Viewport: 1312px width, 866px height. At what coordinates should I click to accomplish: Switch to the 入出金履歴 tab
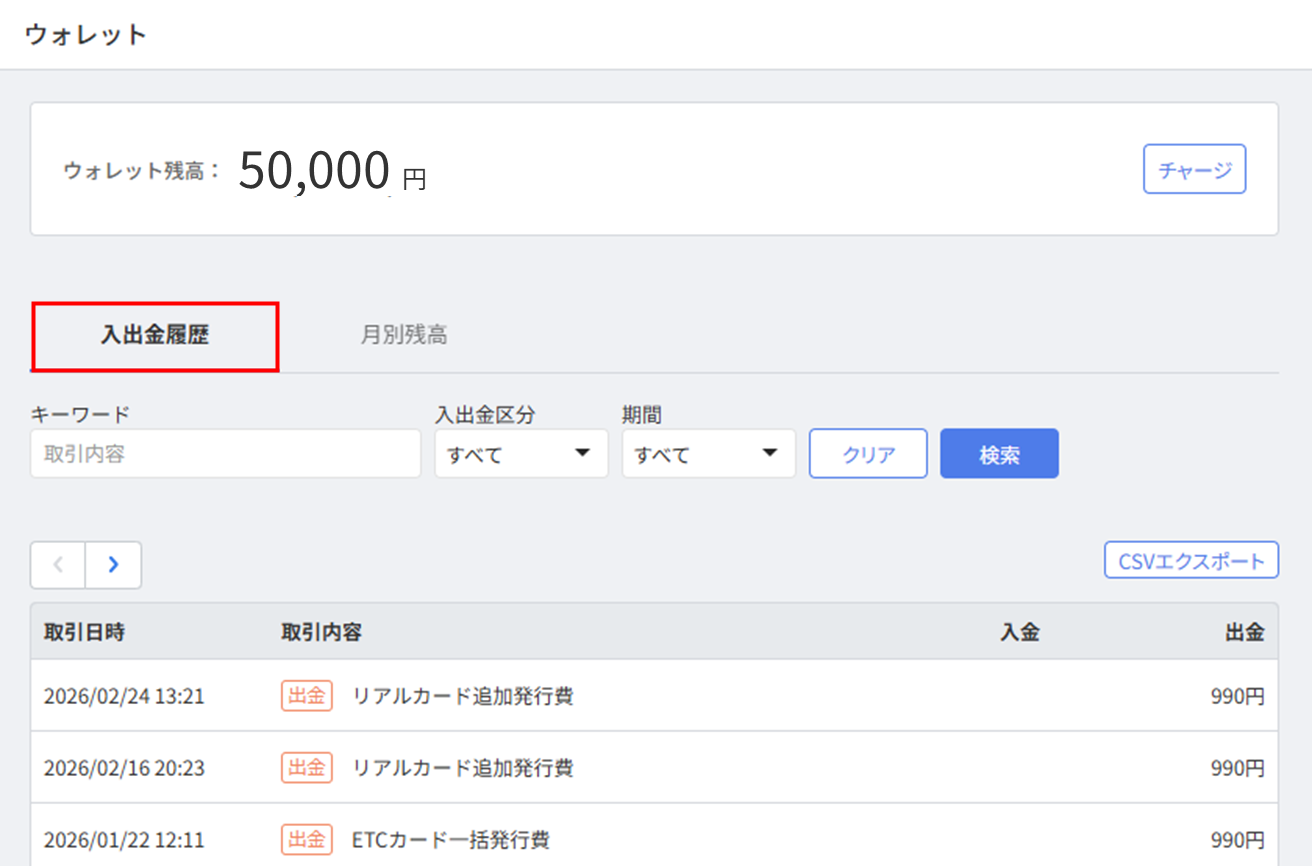(155, 336)
